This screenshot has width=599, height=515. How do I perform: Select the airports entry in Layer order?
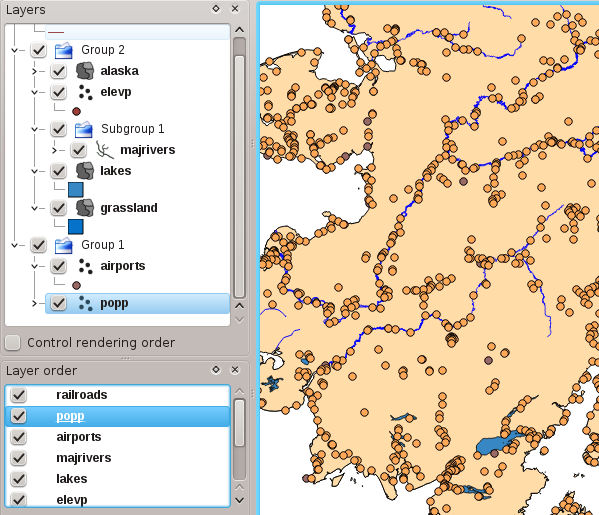click(x=79, y=437)
